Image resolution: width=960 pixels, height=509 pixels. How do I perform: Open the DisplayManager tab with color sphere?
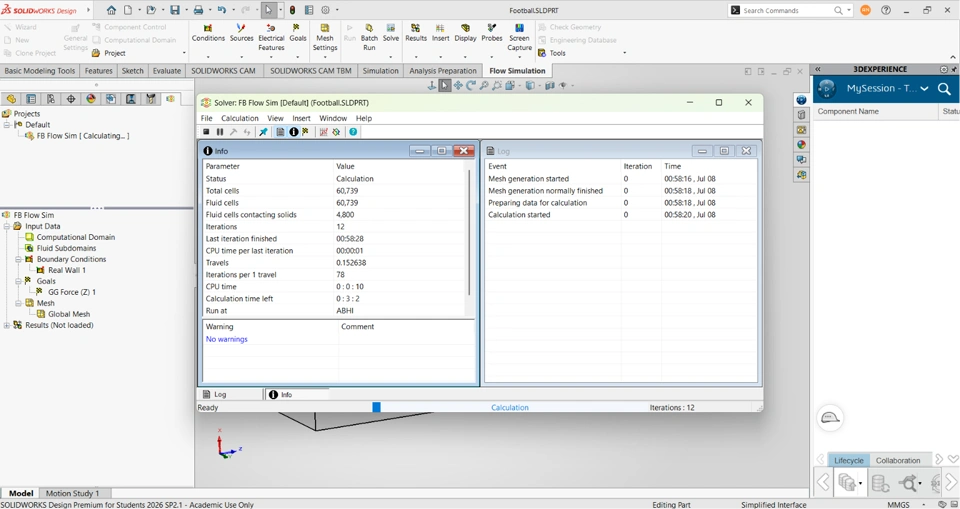point(91,99)
